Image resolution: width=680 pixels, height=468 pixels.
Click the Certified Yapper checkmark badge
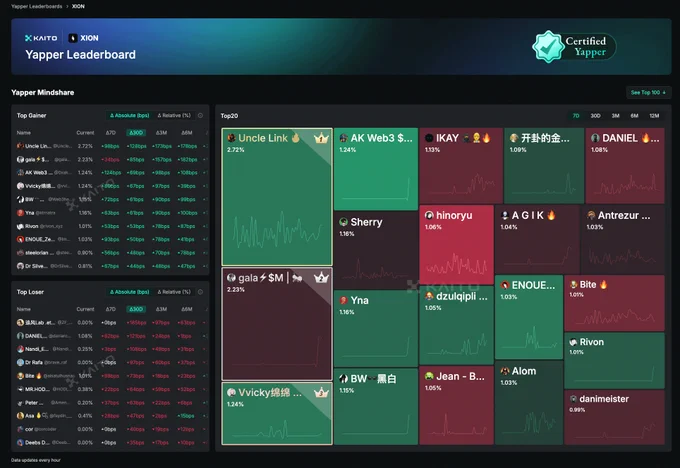tap(548, 46)
